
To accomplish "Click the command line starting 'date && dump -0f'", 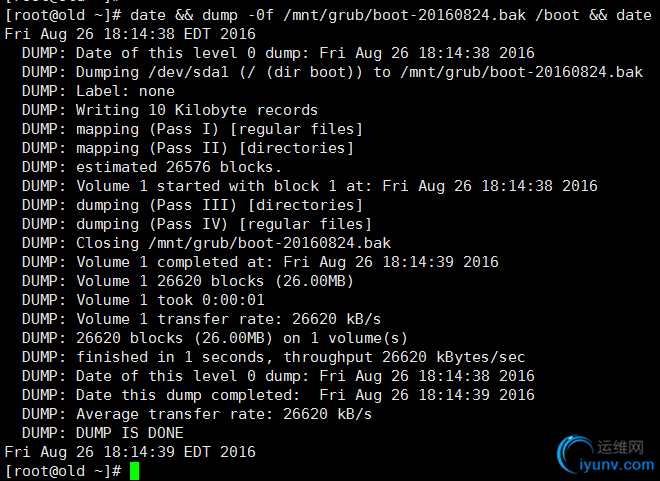I will (x=328, y=15).
